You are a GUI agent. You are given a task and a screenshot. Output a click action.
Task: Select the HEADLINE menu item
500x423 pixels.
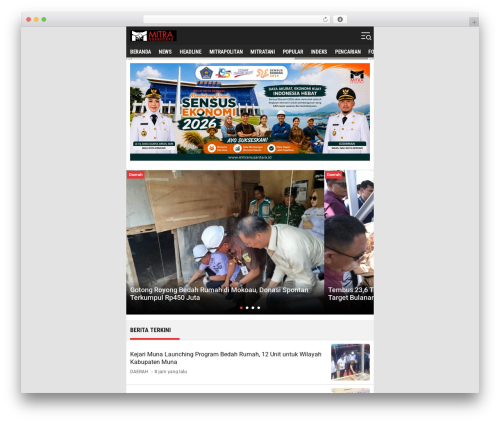click(x=190, y=52)
